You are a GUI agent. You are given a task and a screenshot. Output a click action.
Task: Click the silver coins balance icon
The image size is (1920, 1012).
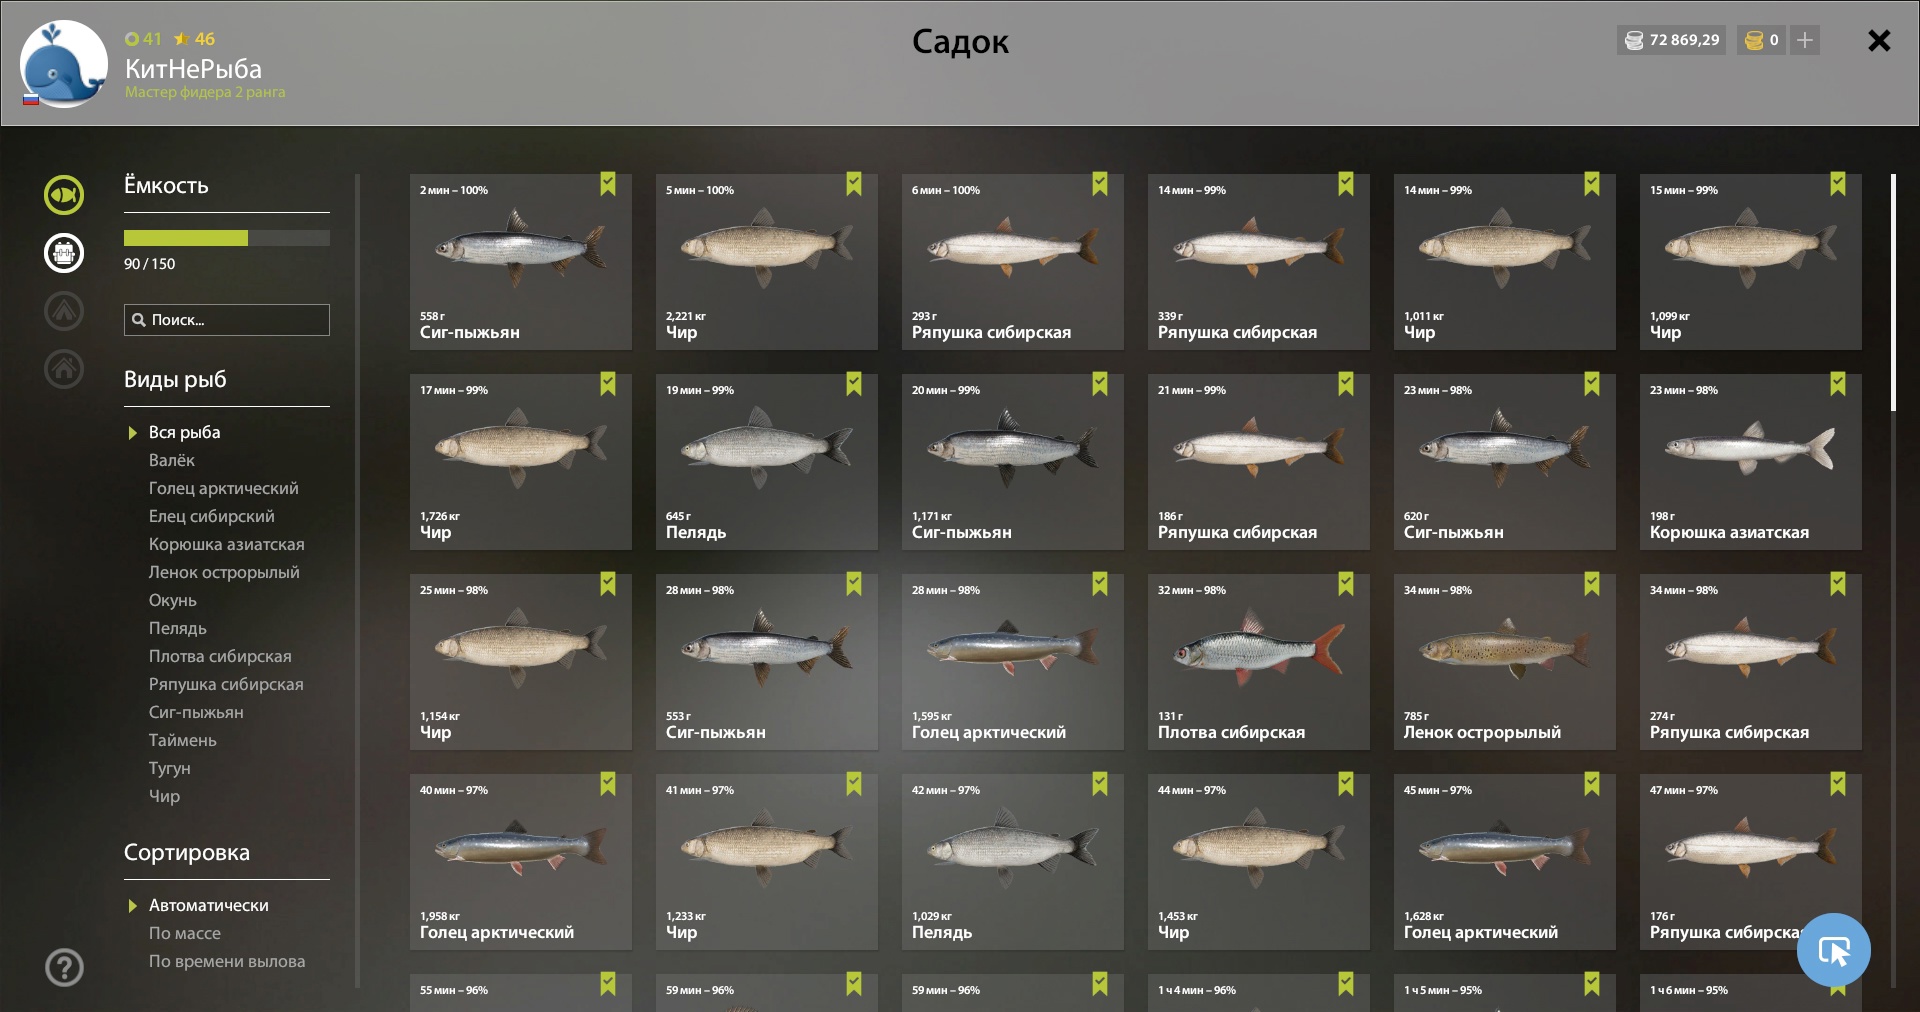(x=1634, y=40)
